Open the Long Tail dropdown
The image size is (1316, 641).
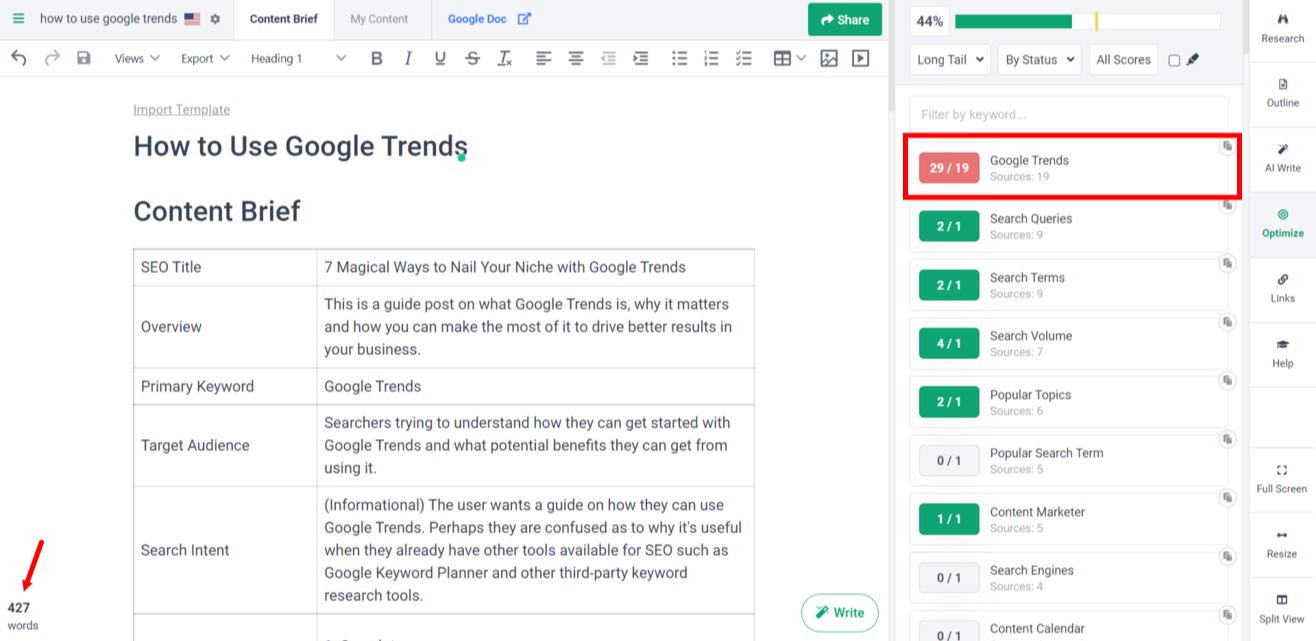(948, 59)
